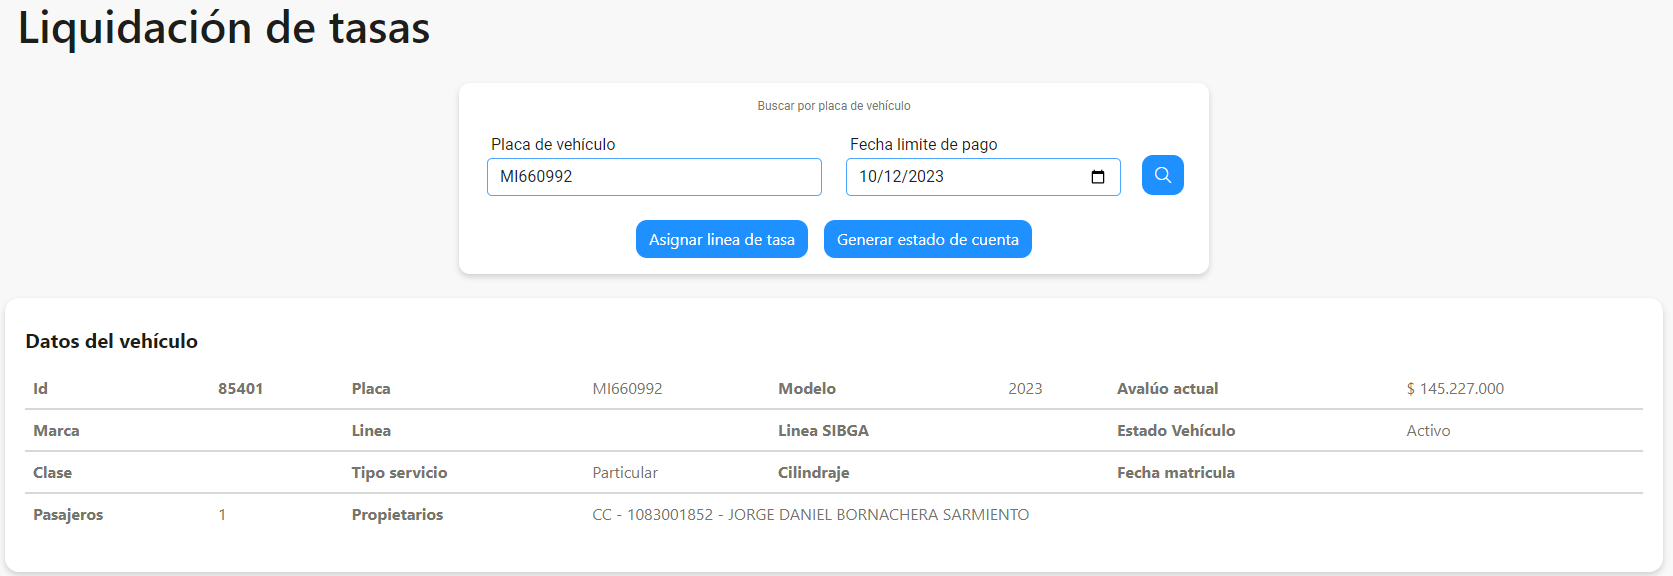The image size is (1673, 576).
Task: Click the Linea label in vehicle table
Action: coord(371,431)
